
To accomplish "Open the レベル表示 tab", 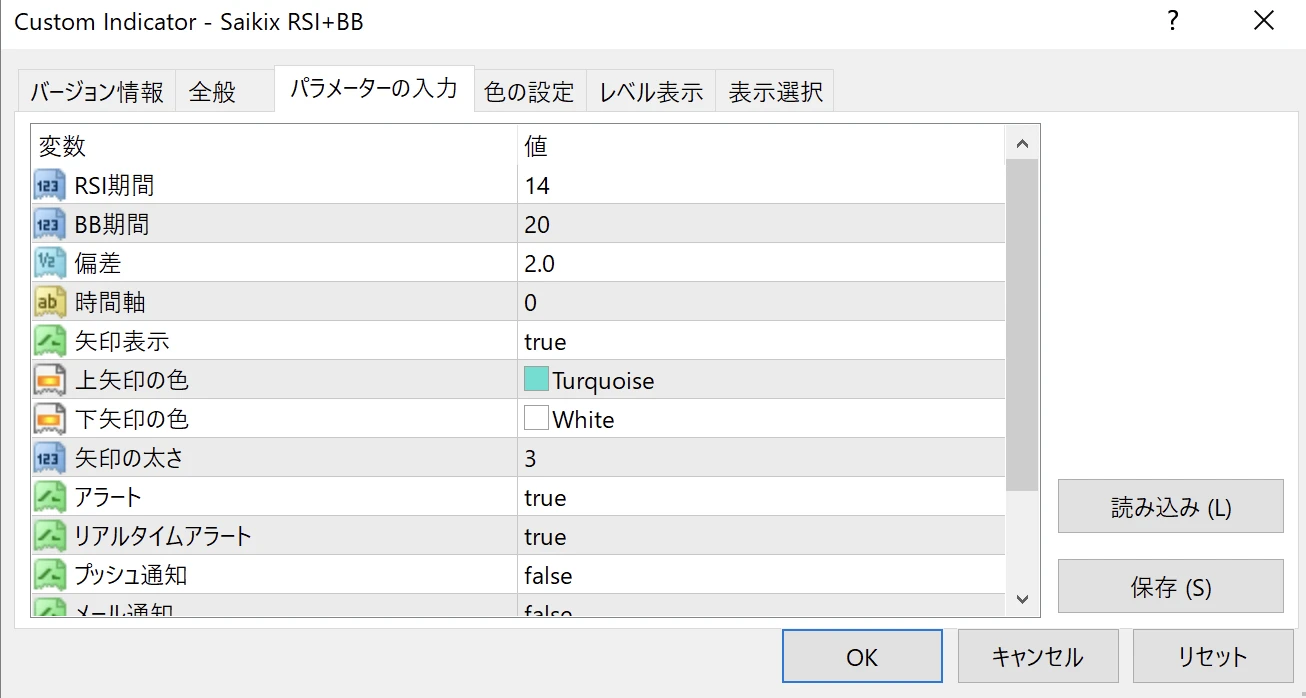I will 651,93.
